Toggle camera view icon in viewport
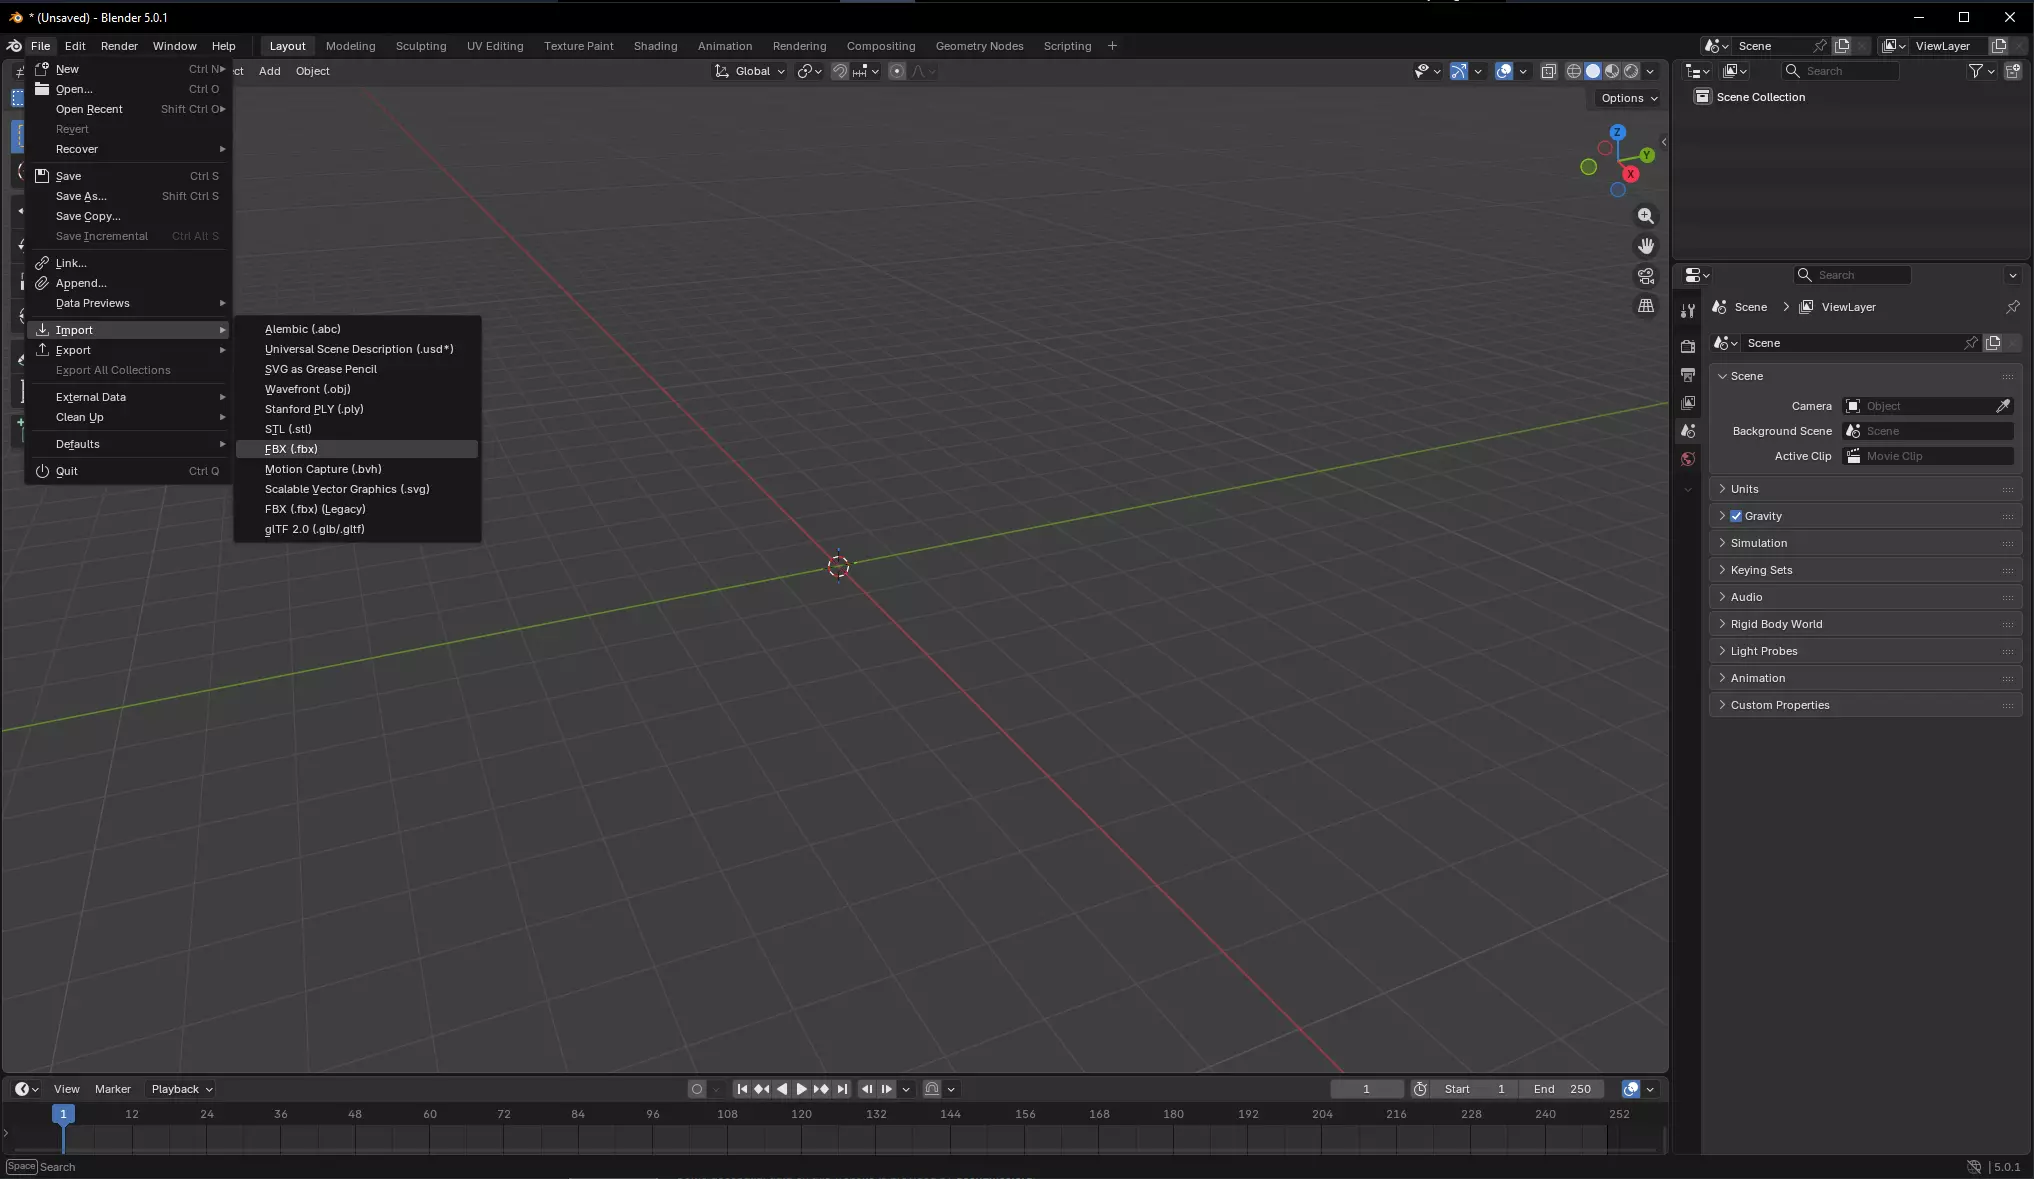 pyautogui.click(x=1645, y=276)
